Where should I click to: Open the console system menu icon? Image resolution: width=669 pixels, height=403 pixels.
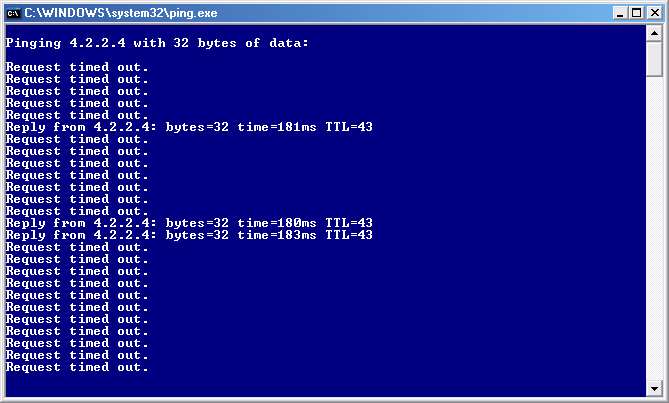click(13, 13)
